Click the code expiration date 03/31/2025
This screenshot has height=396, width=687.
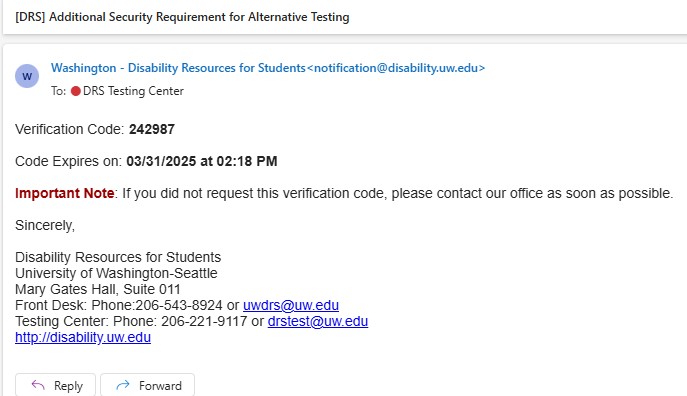(x=161, y=161)
